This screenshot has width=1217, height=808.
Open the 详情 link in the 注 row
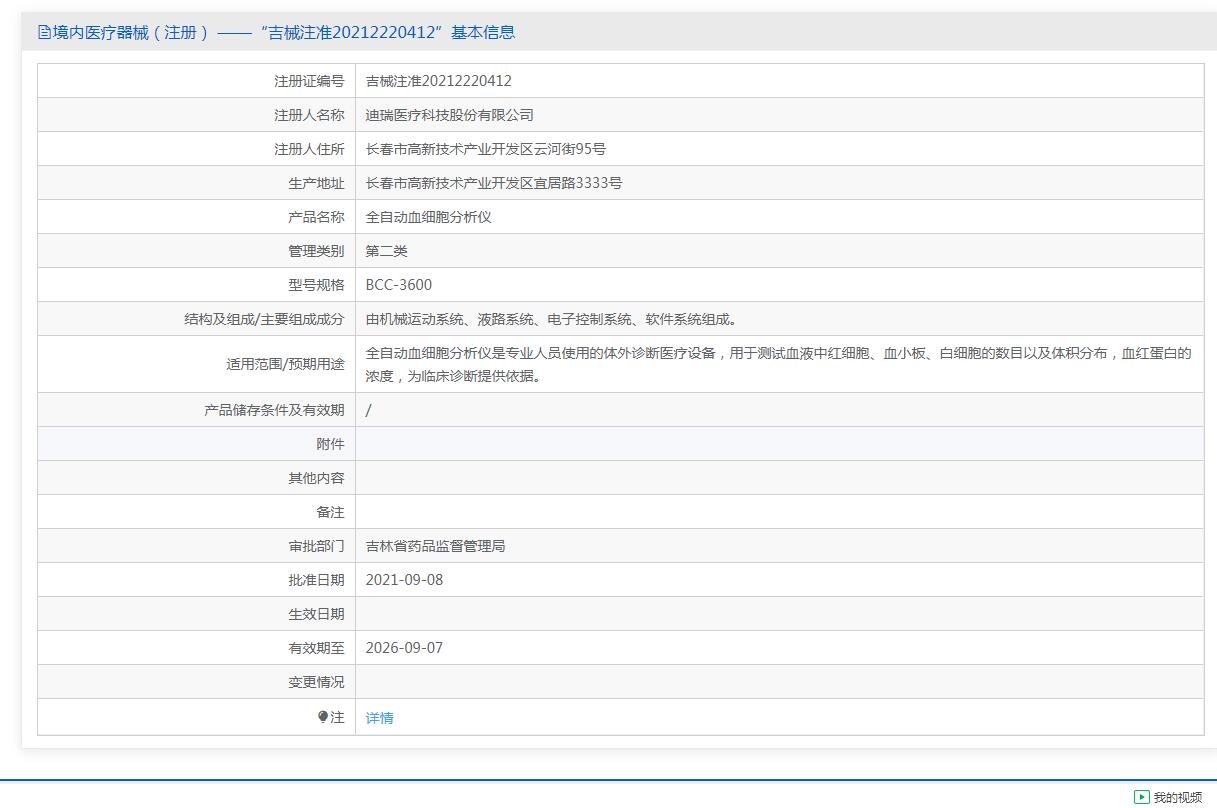point(380,718)
